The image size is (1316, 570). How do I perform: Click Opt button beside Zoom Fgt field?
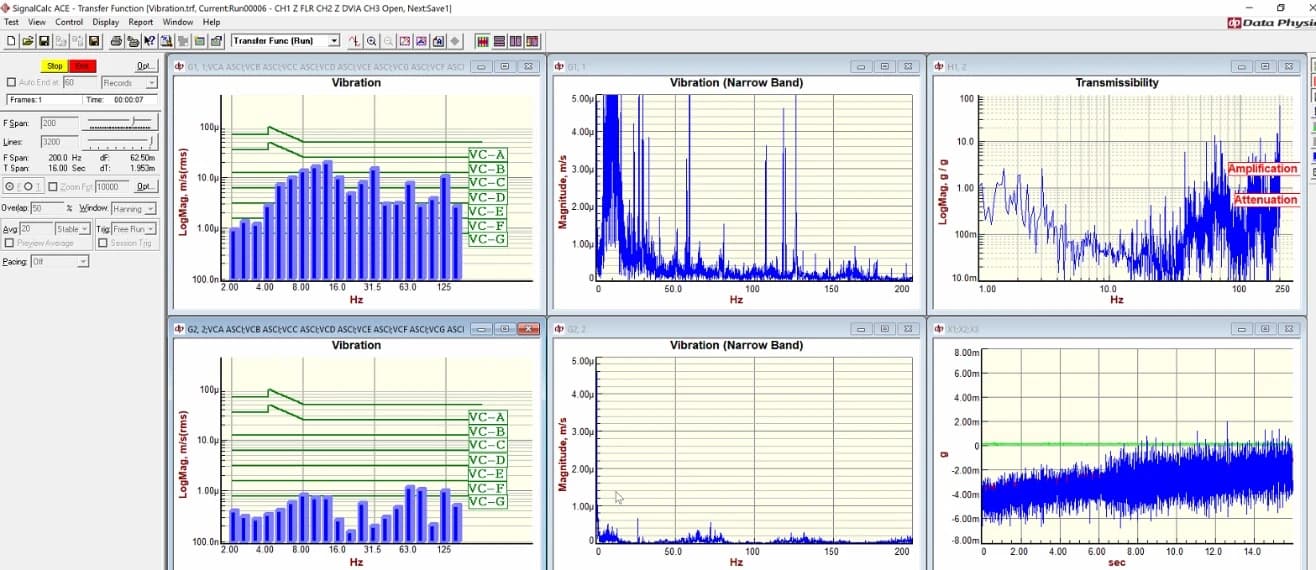coord(146,187)
